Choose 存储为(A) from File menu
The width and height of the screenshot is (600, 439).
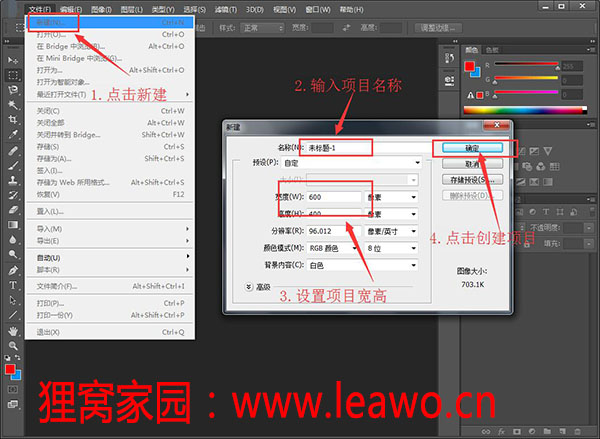(110, 158)
